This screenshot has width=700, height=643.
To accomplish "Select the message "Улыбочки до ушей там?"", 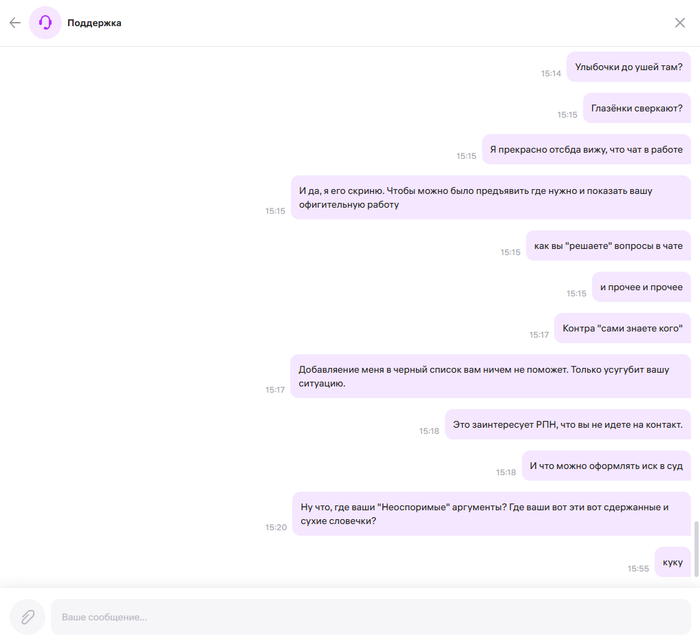I will (629, 67).
